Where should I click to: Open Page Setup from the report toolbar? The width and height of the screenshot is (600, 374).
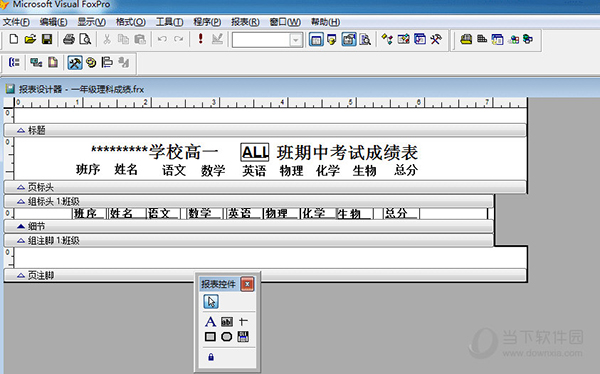[53, 62]
